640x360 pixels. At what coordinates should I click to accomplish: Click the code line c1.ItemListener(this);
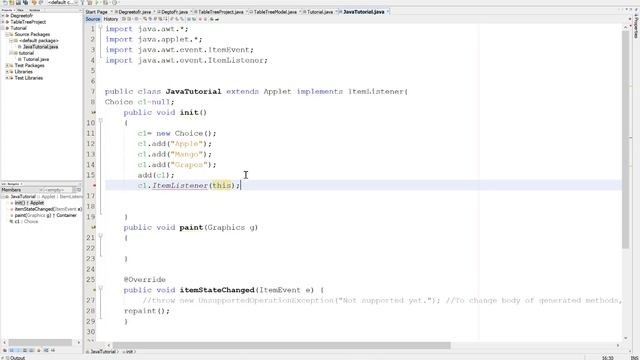189,185
